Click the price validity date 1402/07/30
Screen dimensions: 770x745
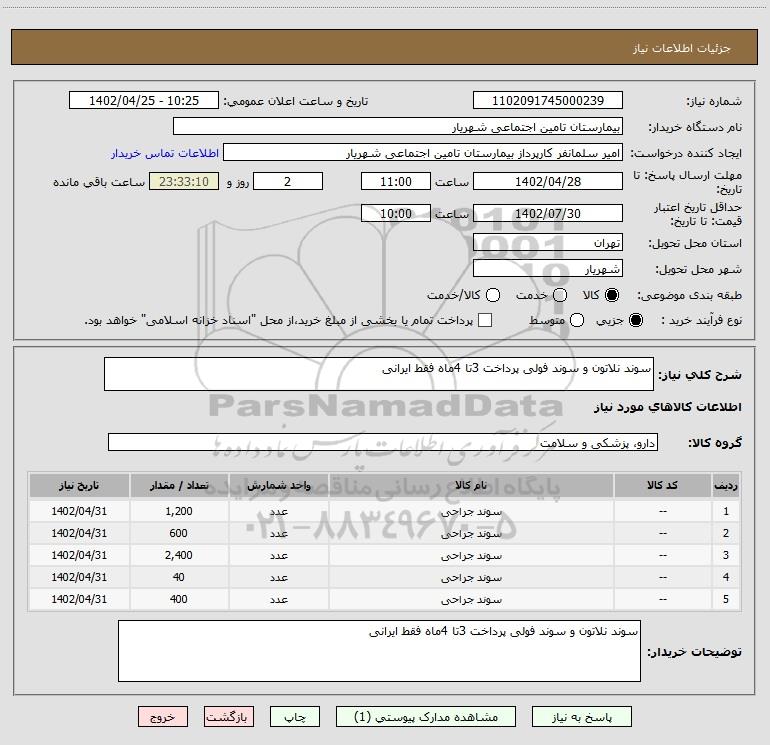tap(548, 213)
